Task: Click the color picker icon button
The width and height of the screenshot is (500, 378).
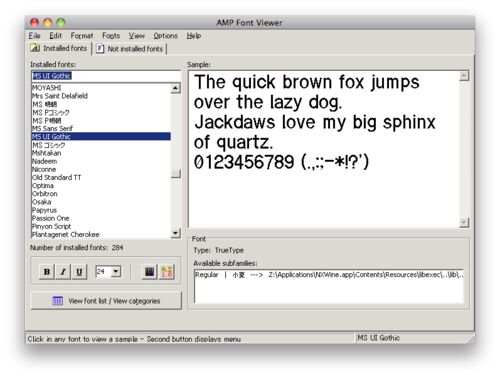Action: 149,272
